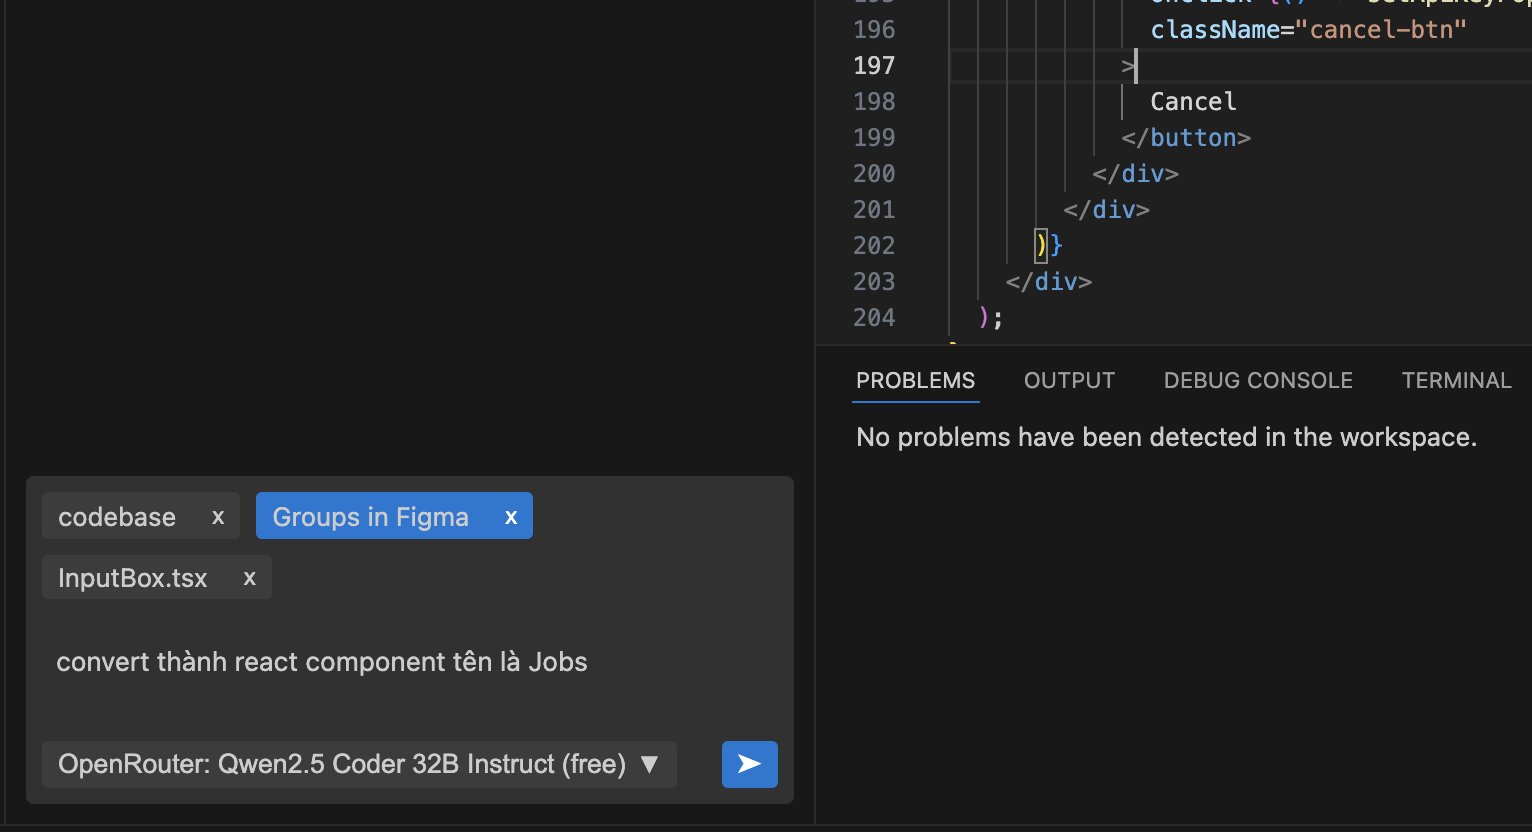Click the Cancel text on line 198
This screenshot has width=1532, height=832.
(x=1193, y=102)
